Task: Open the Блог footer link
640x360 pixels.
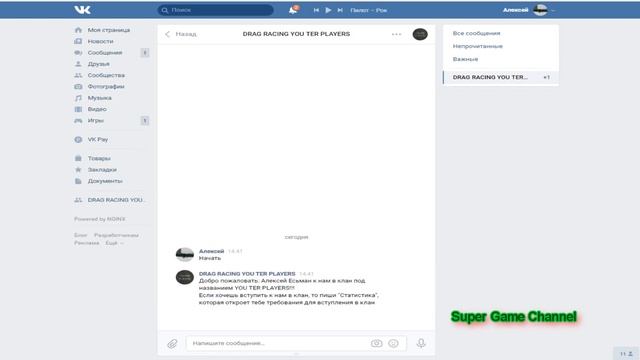Action: [x=80, y=235]
